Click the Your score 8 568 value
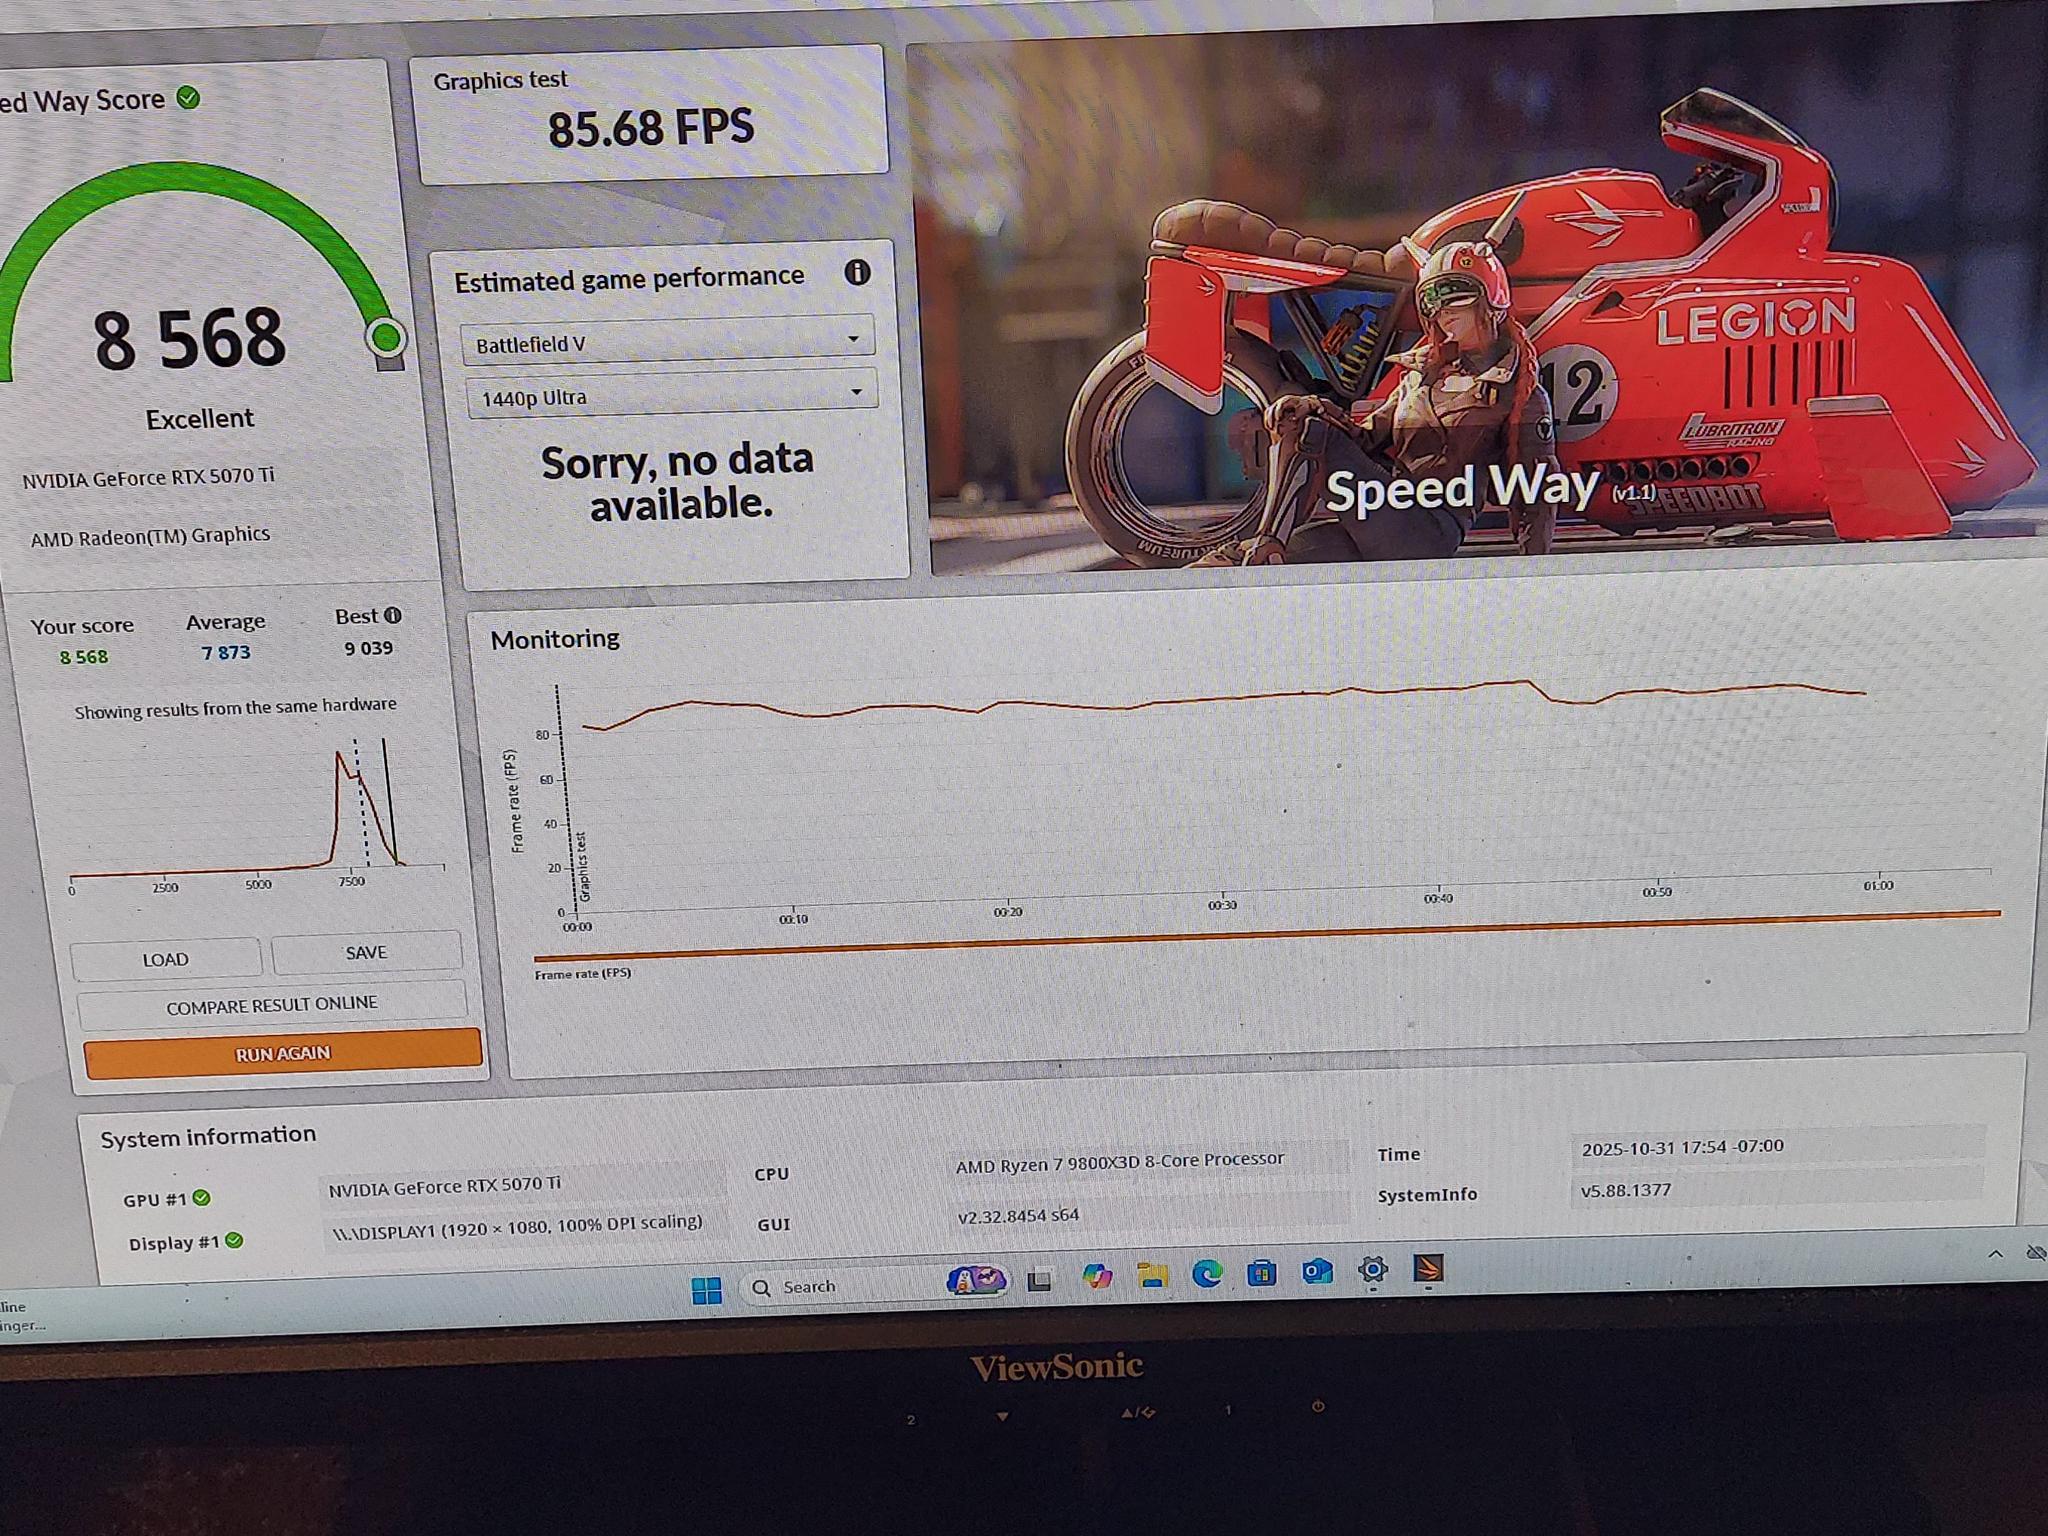The width and height of the screenshot is (2048, 1536). [83, 657]
